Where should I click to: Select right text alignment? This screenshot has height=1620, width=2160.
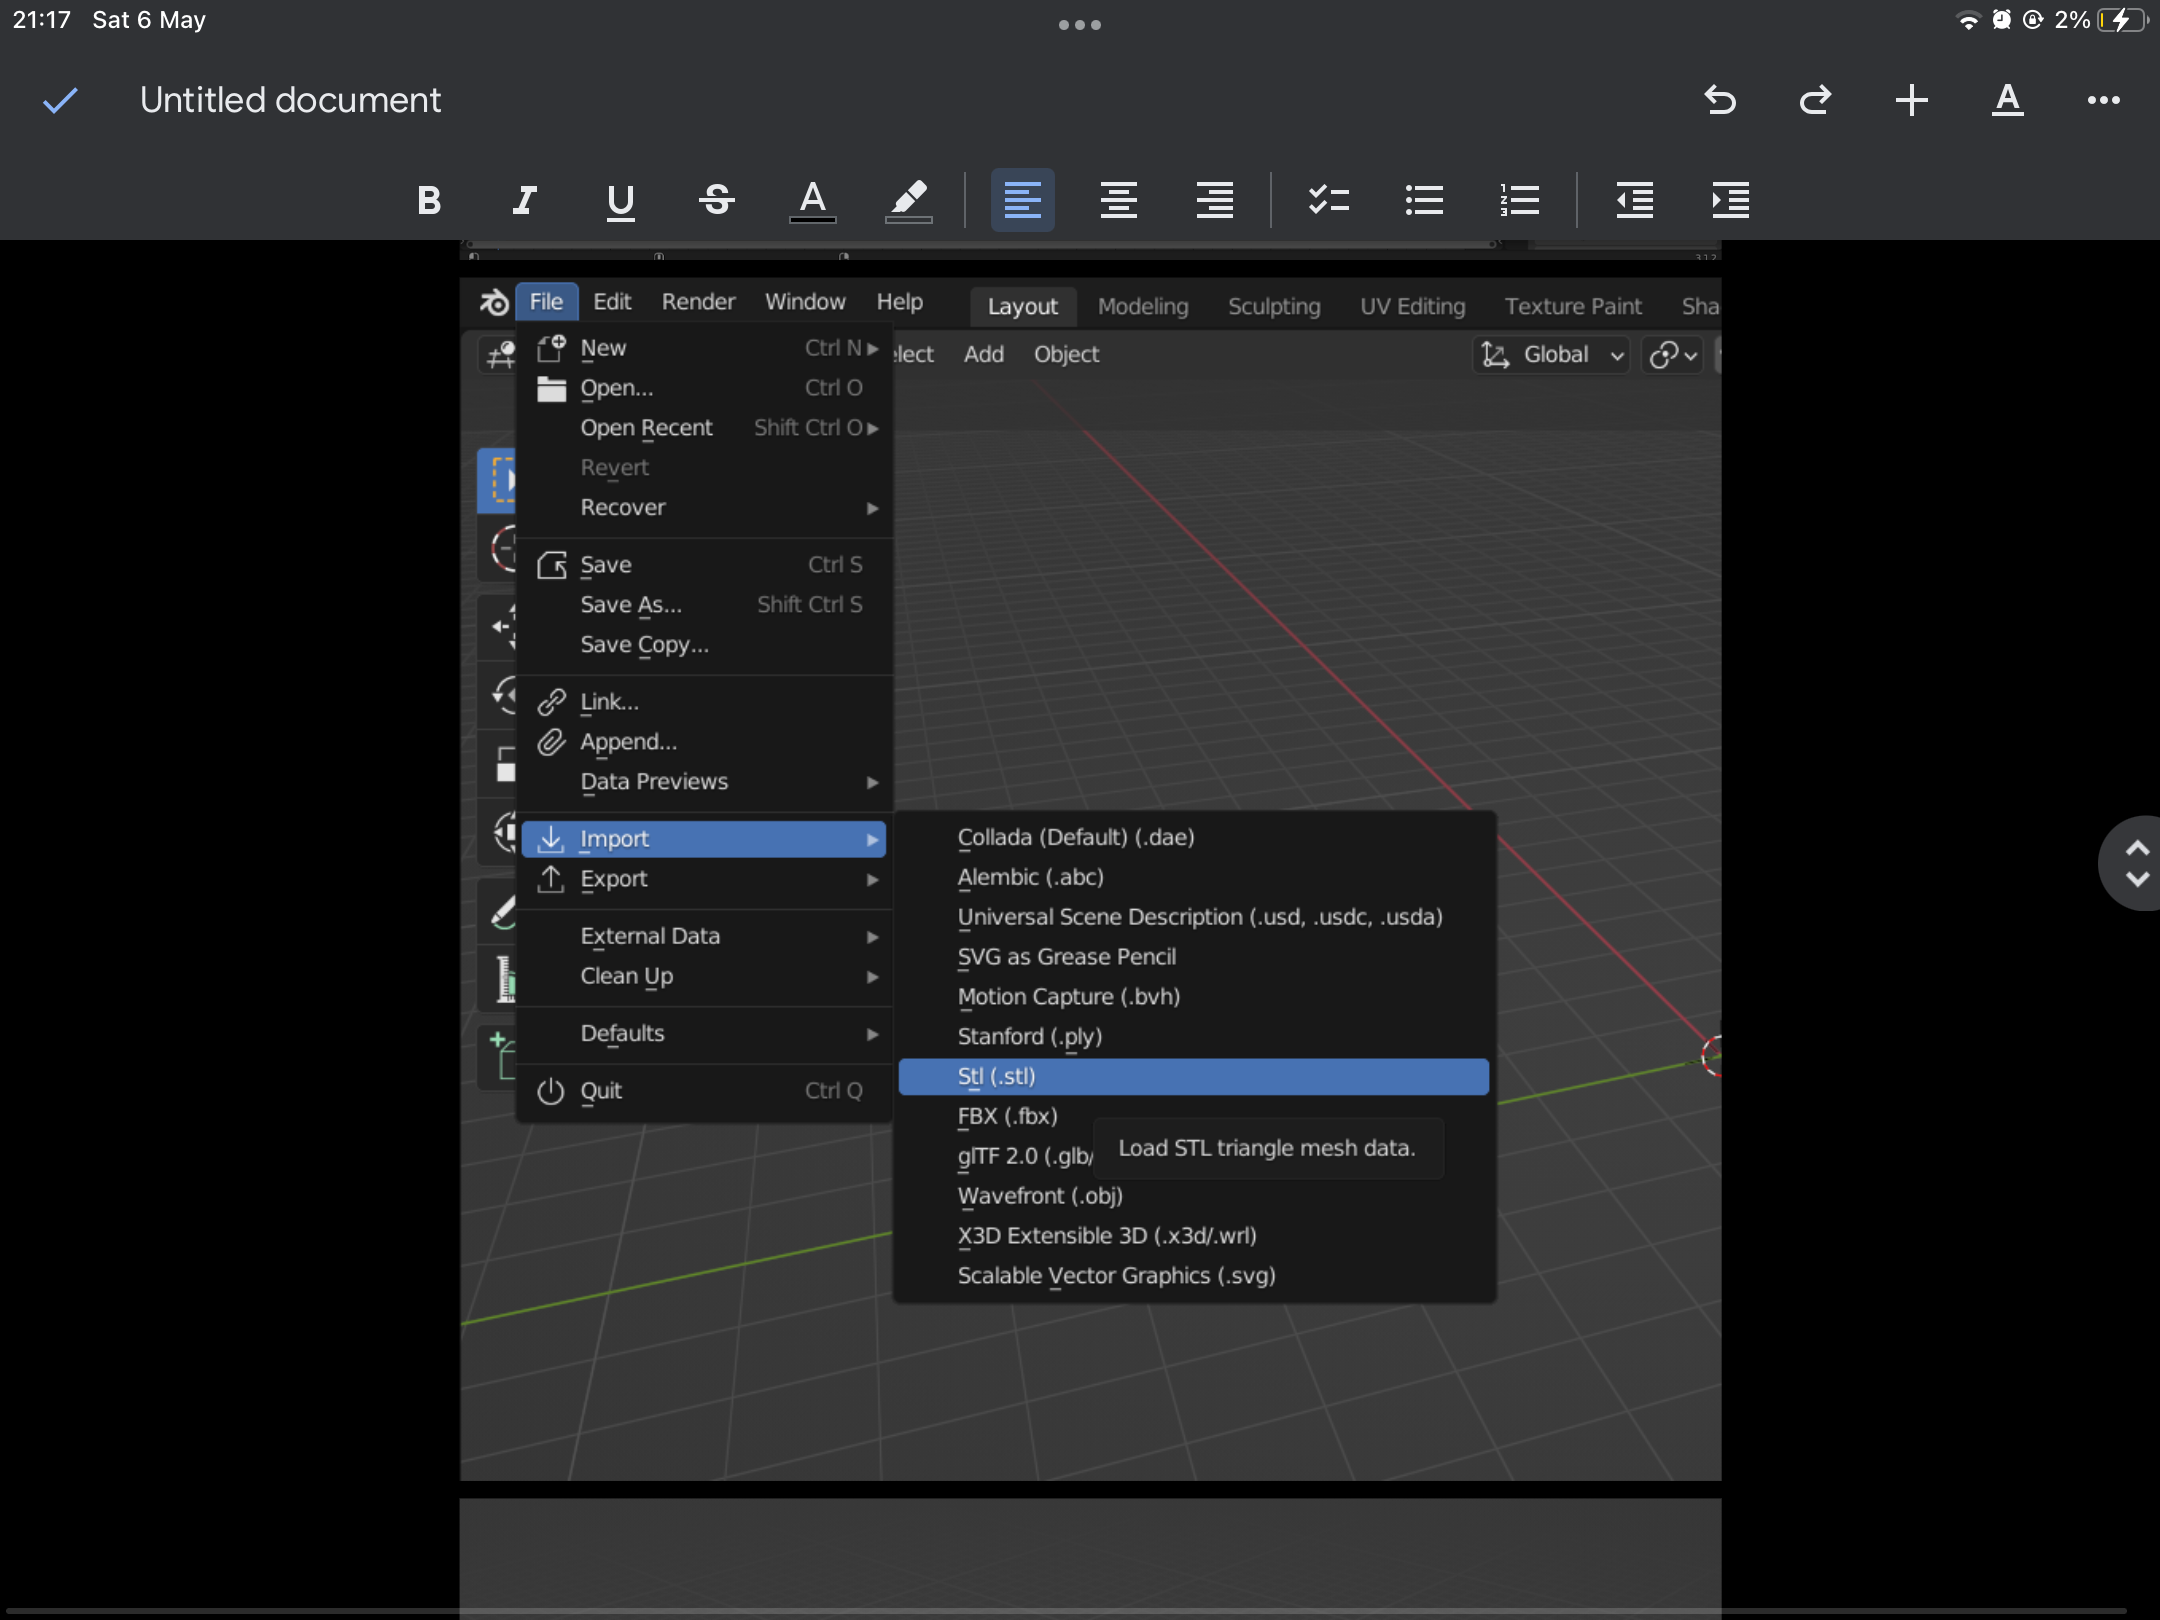[1215, 200]
